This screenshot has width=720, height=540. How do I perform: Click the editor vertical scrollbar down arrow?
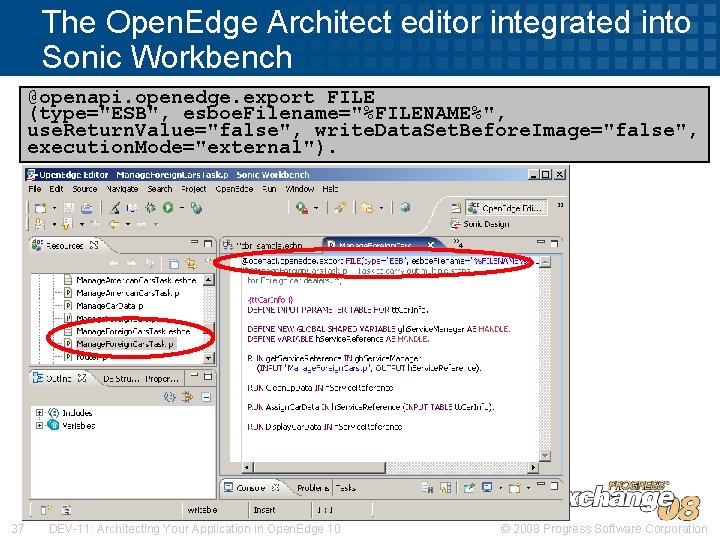pyautogui.click(x=545, y=456)
